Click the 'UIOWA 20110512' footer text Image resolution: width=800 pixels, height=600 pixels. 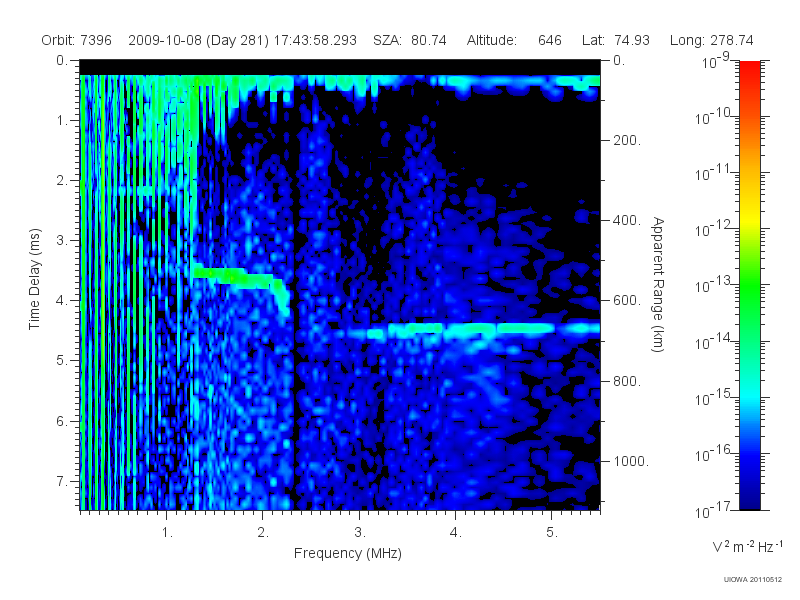pos(753,579)
